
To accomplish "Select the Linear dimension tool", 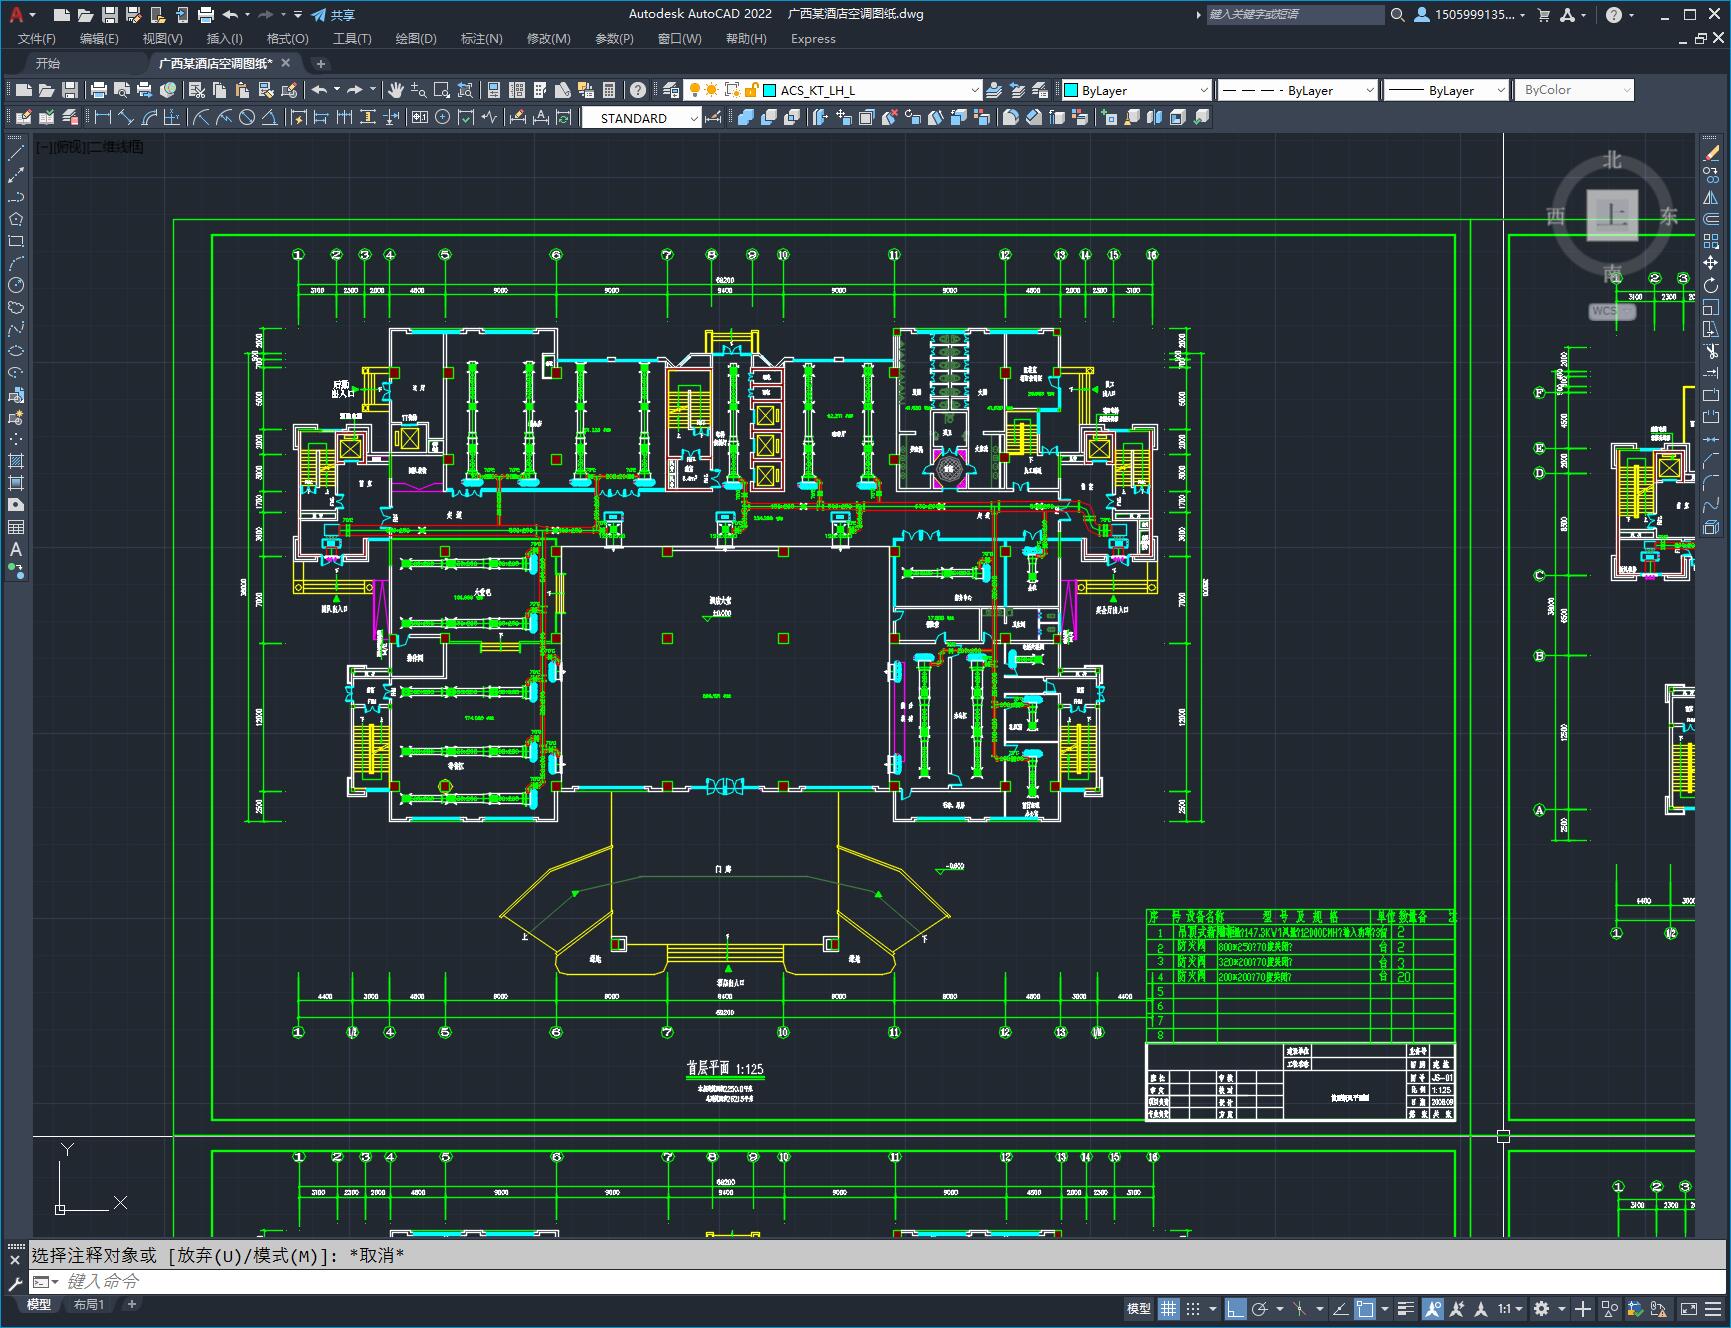I will (102, 118).
